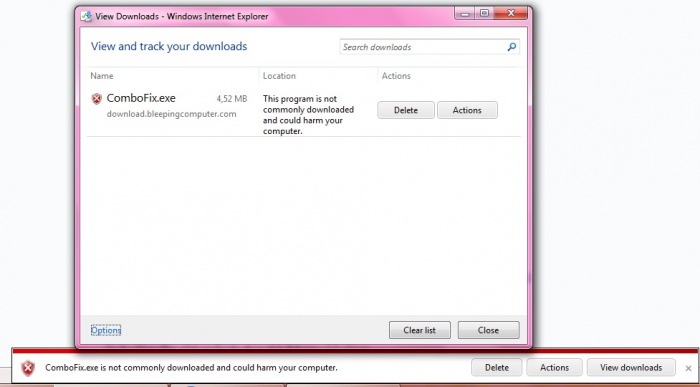Open the Options link
The image size is (700, 387).
click(106, 330)
